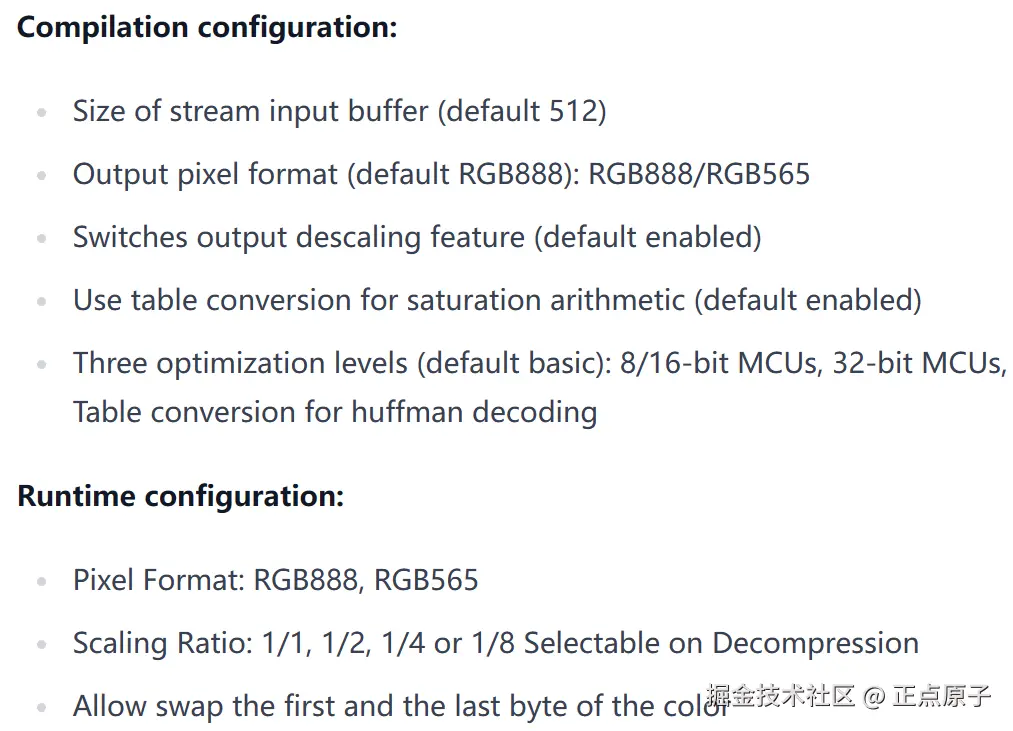This screenshot has width=1013, height=731.
Task: Click the 'Compilation configuration:' heading
Action: click(207, 27)
